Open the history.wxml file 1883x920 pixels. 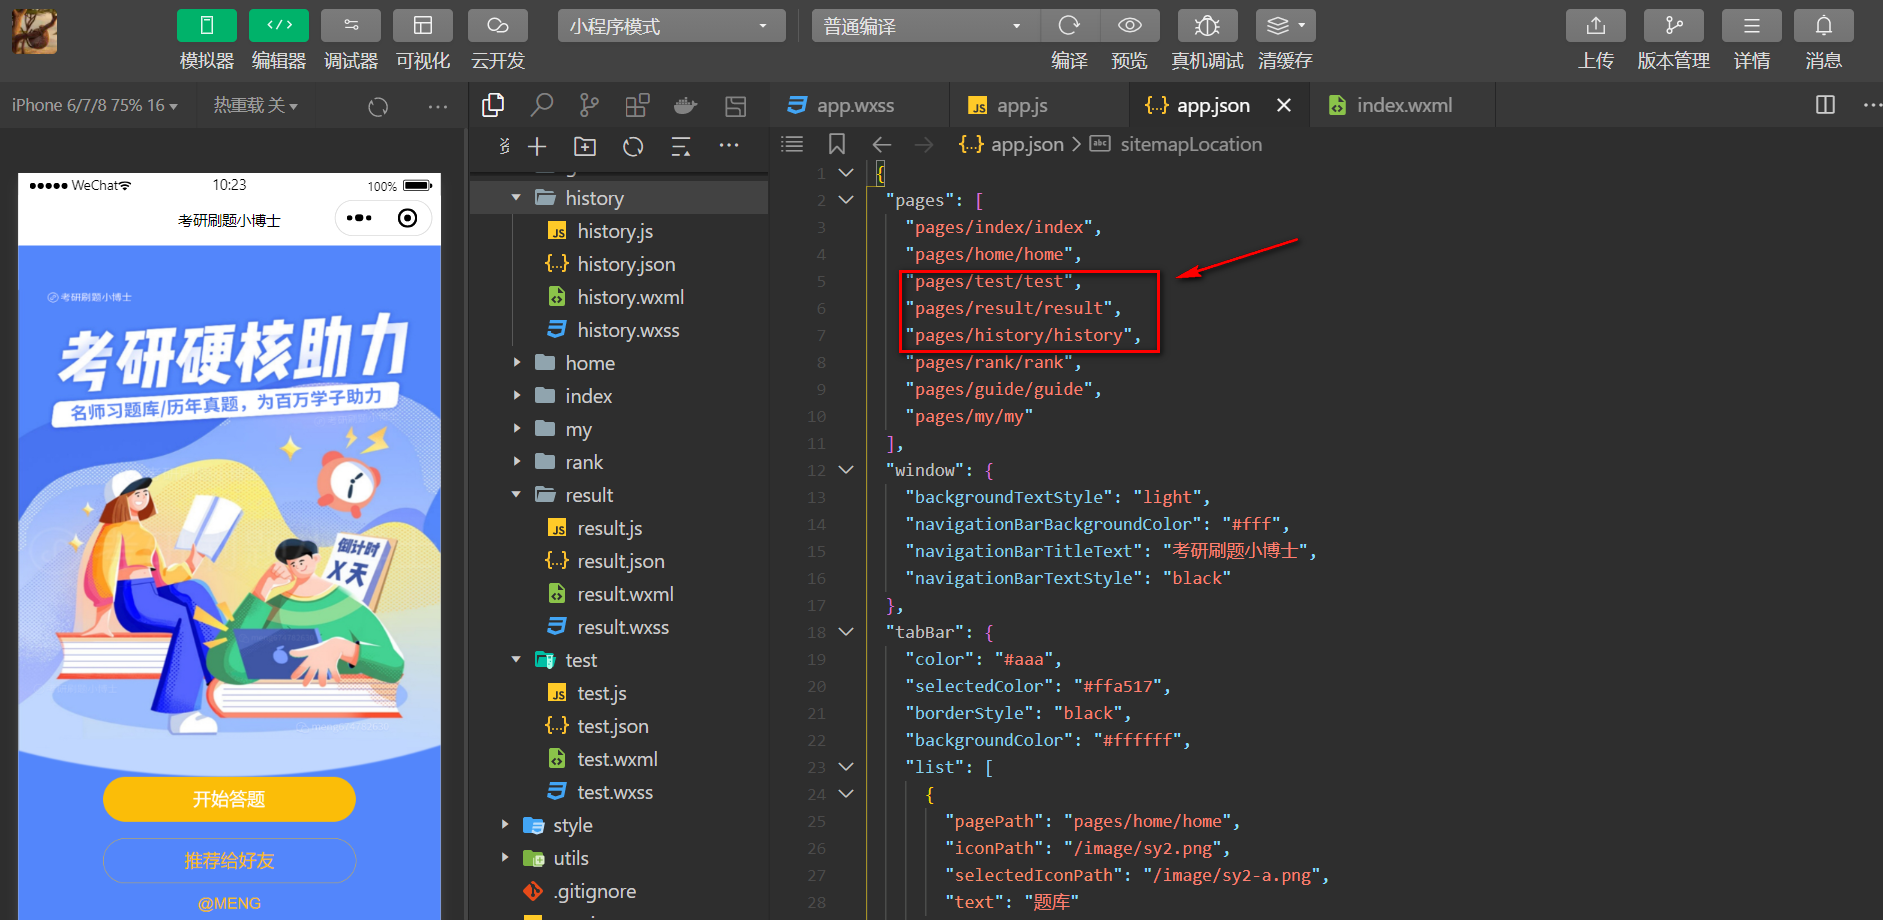point(630,297)
